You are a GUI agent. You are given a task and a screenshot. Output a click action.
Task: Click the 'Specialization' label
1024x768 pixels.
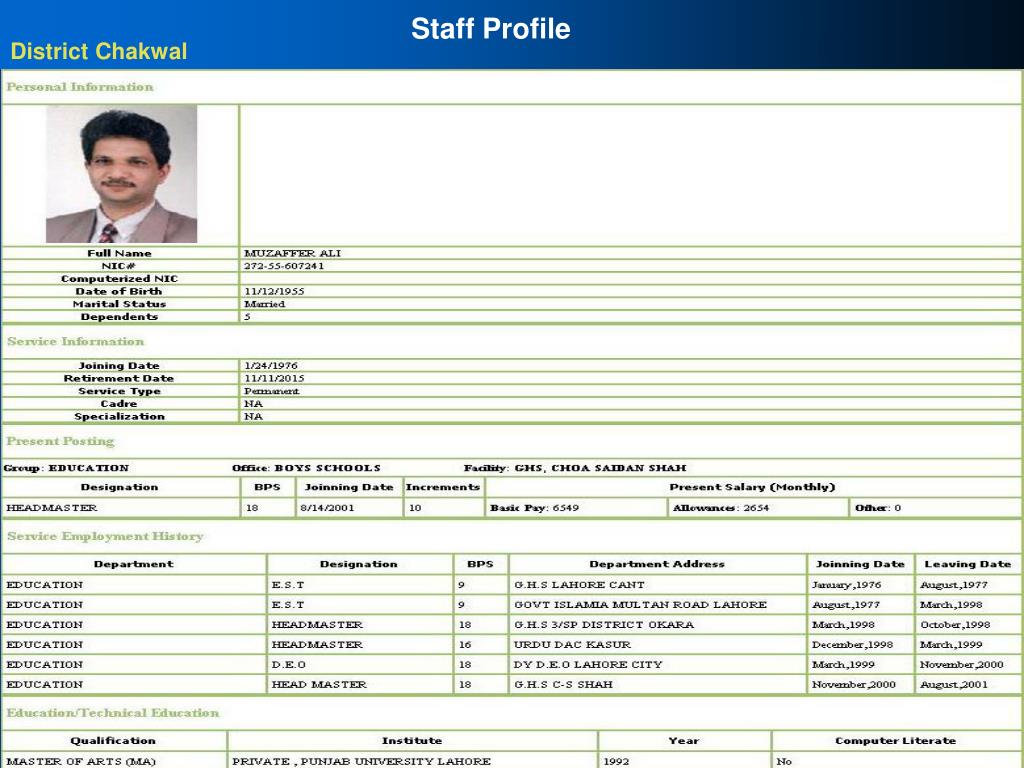point(120,417)
